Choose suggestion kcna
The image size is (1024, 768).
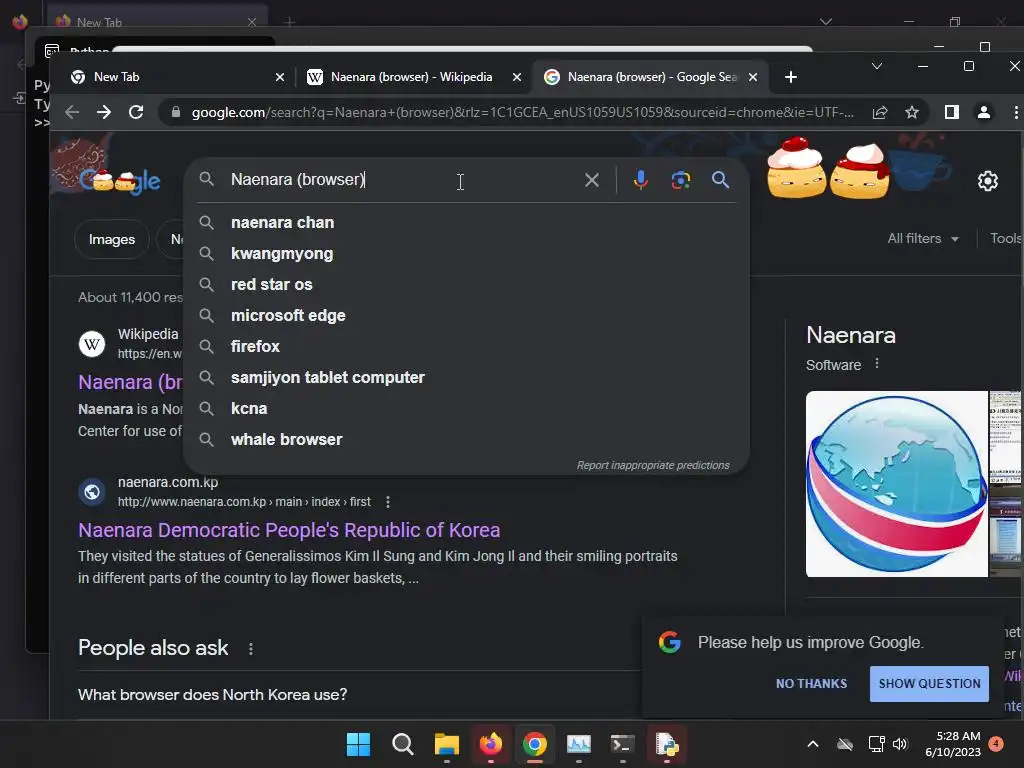tap(466, 409)
